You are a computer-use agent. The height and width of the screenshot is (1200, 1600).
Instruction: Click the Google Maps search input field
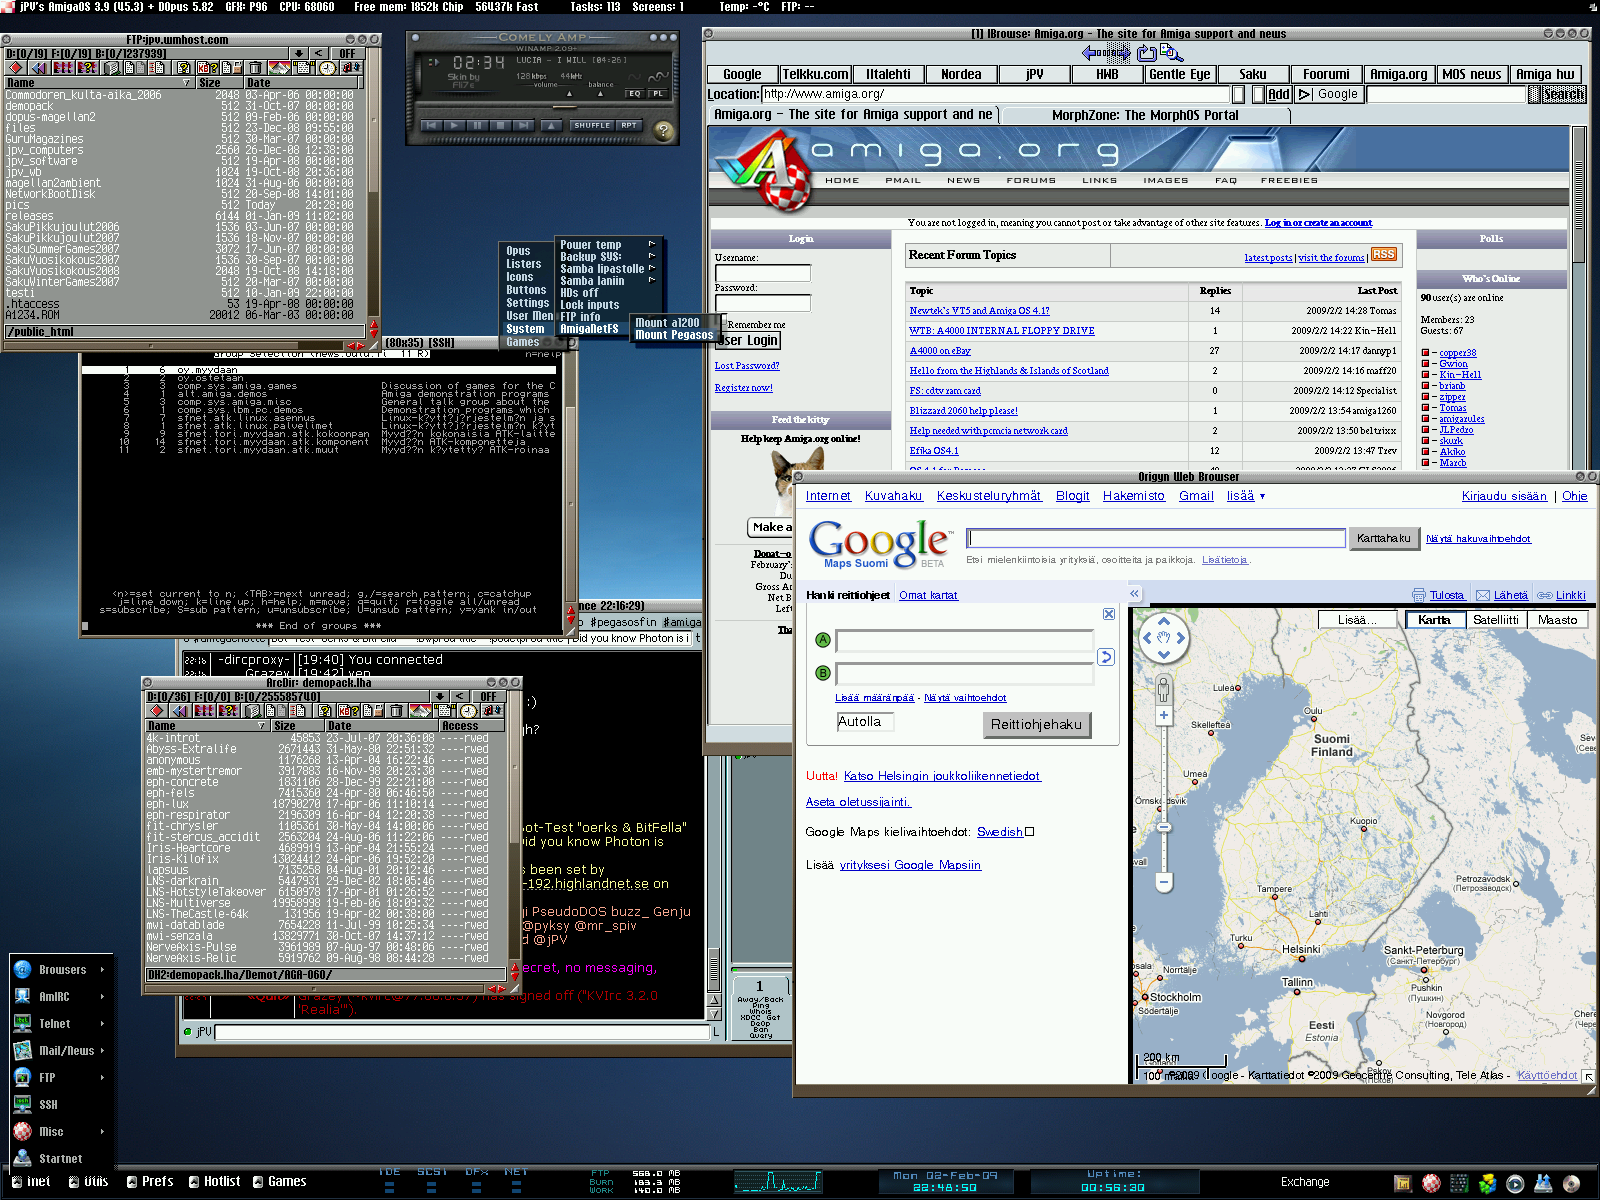point(1156,539)
